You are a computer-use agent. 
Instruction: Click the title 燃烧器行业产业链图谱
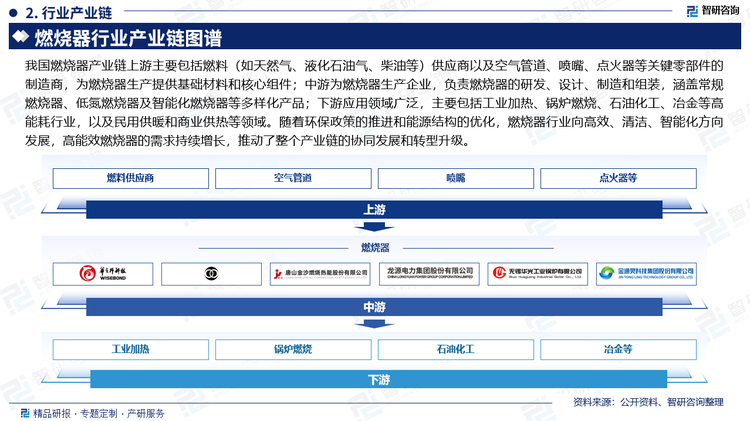(x=128, y=38)
